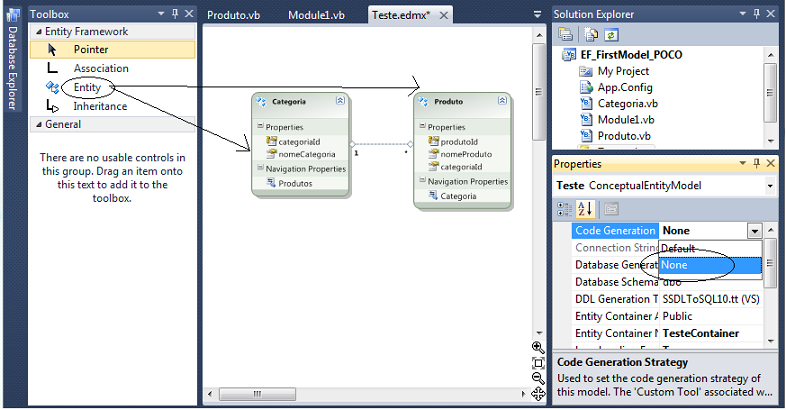786x410 pixels.
Task: Open the Teste ConceptualEntityModel object dropdown
Action: pyautogui.click(x=769, y=186)
